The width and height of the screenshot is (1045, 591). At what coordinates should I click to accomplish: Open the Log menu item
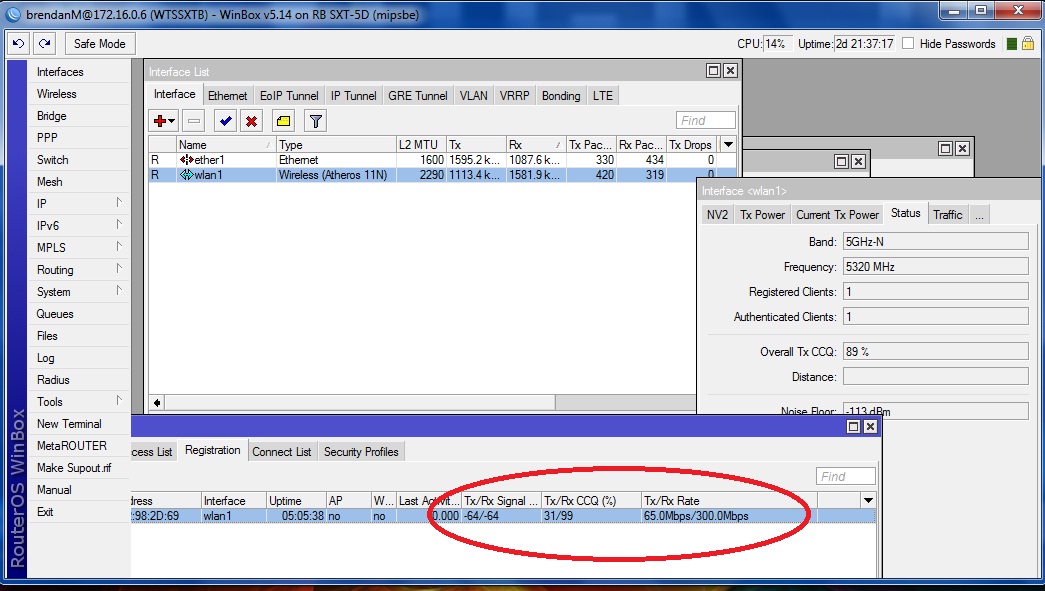pyautogui.click(x=45, y=358)
